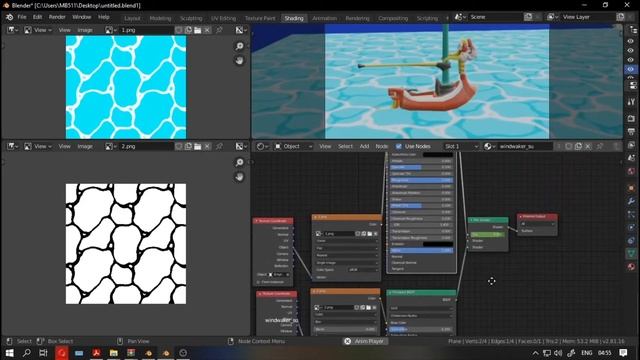Open the Window menu
The height and width of the screenshot is (360, 640).
click(82, 17)
